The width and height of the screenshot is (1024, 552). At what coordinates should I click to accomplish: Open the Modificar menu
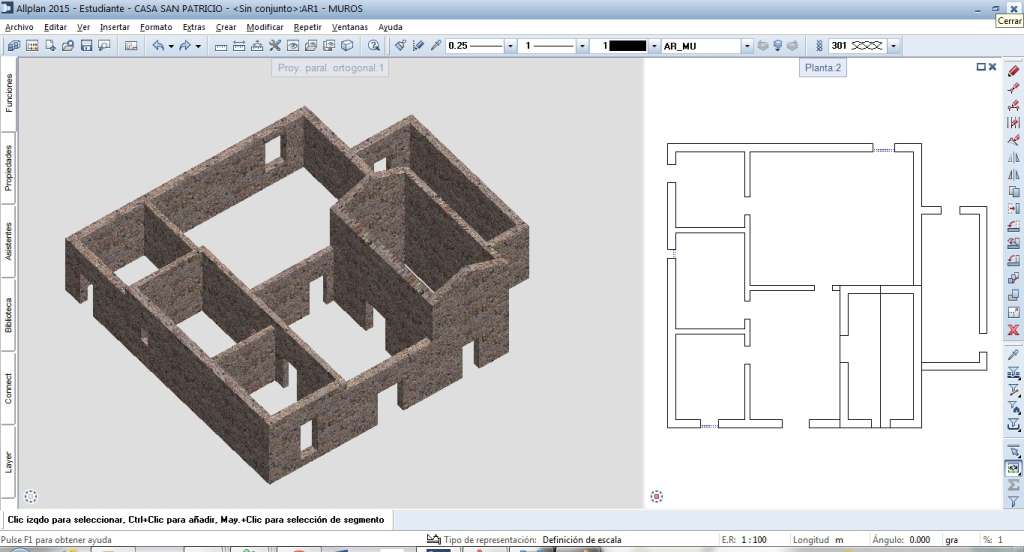[264, 27]
